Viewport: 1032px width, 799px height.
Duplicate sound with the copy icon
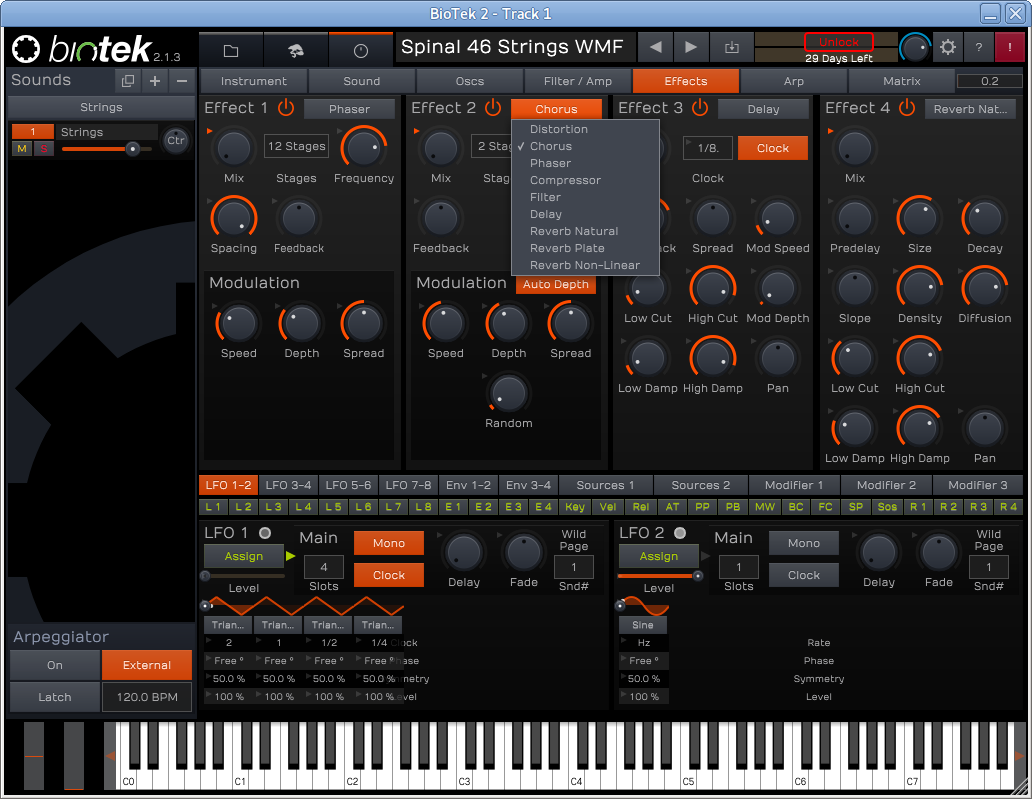coord(128,81)
